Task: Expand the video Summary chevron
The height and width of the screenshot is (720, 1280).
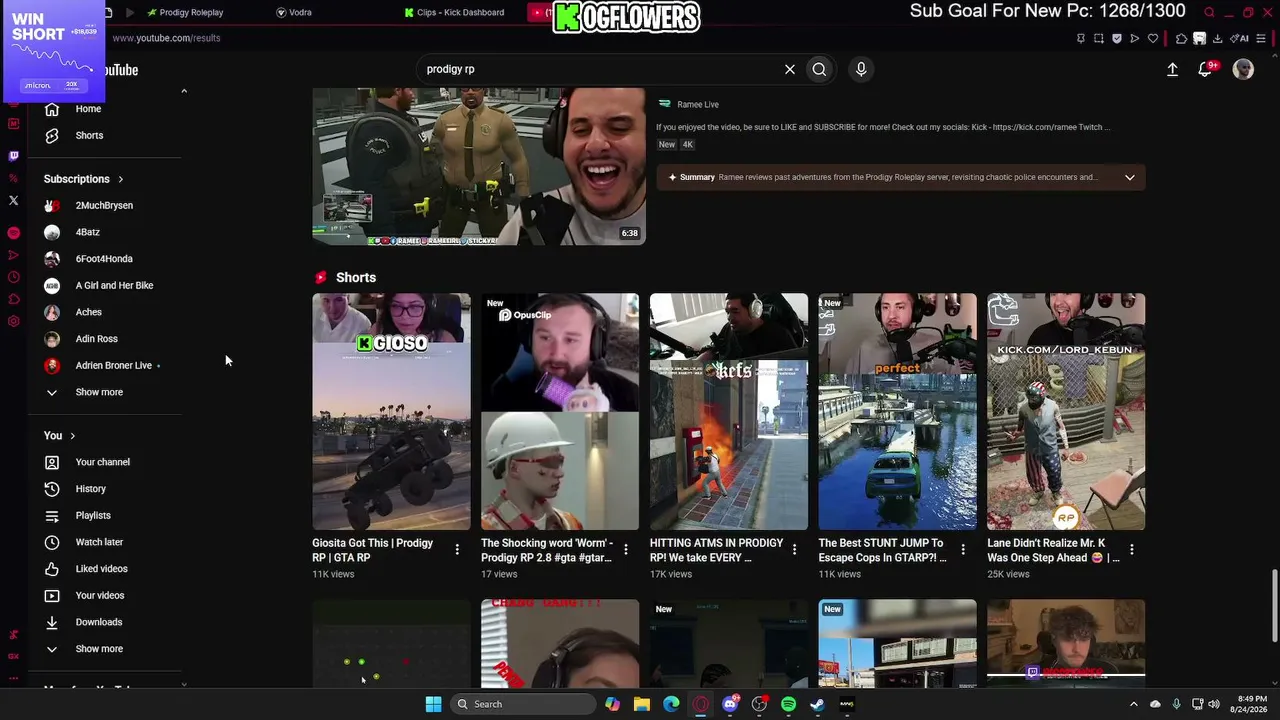Action: [x=1130, y=177]
